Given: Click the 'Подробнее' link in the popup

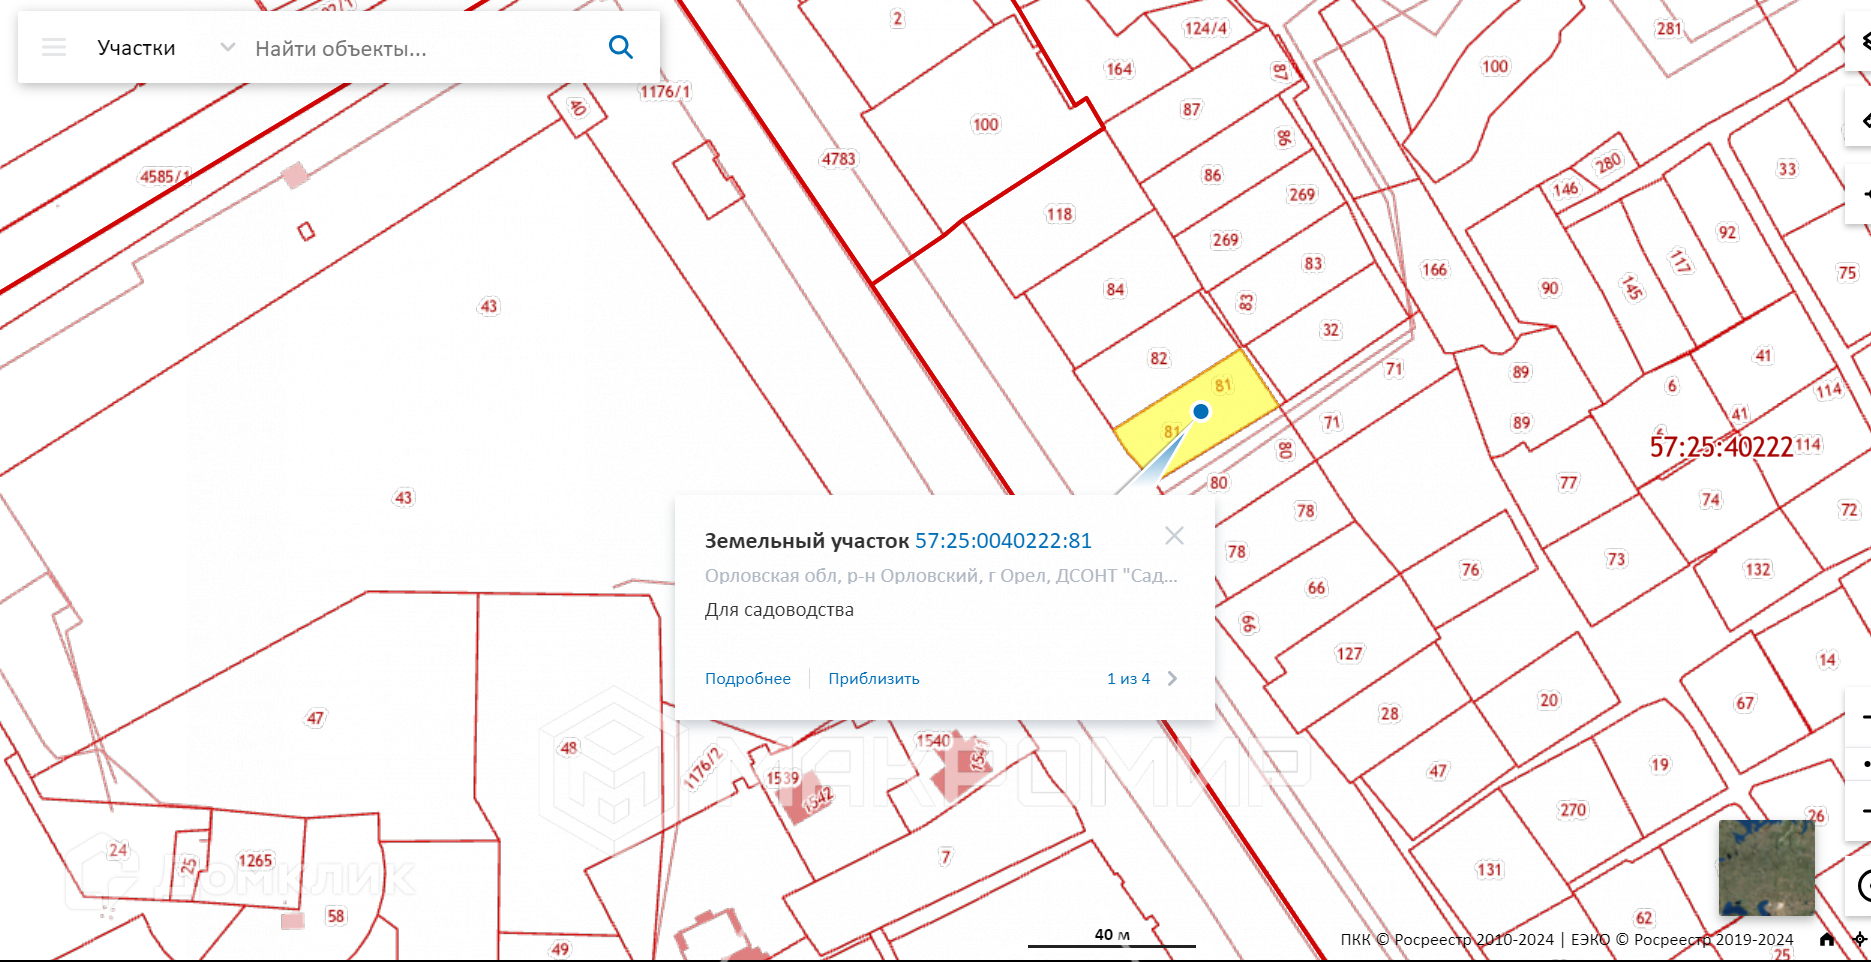Looking at the screenshot, I should [x=748, y=678].
